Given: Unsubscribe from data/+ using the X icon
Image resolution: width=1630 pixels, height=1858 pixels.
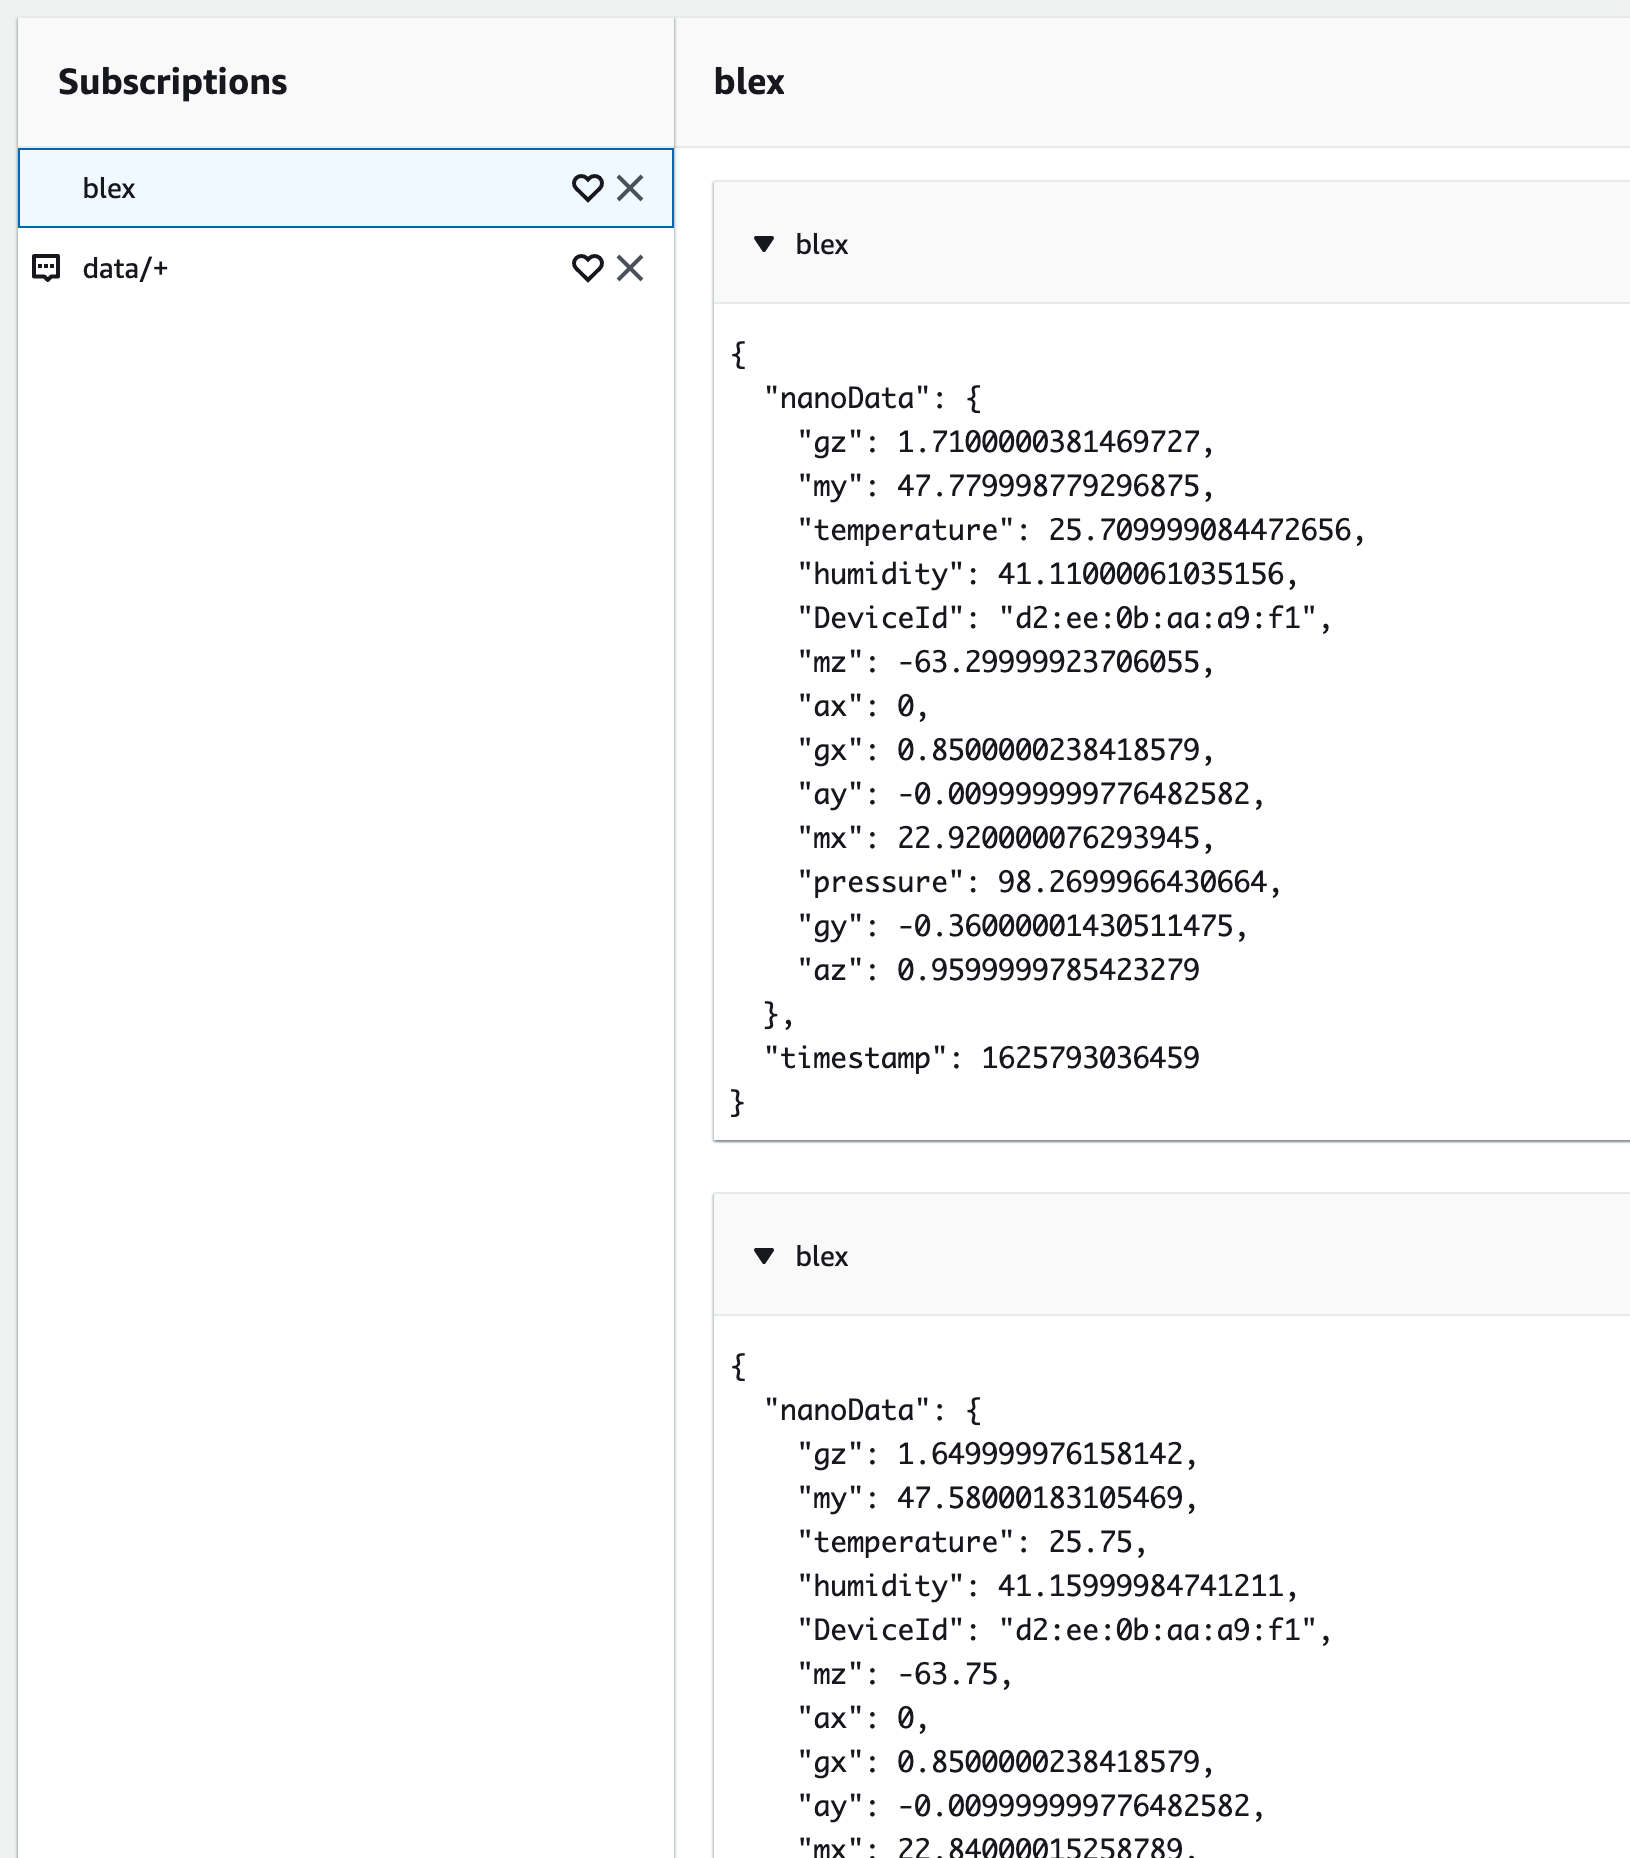Looking at the screenshot, I should (630, 268).
